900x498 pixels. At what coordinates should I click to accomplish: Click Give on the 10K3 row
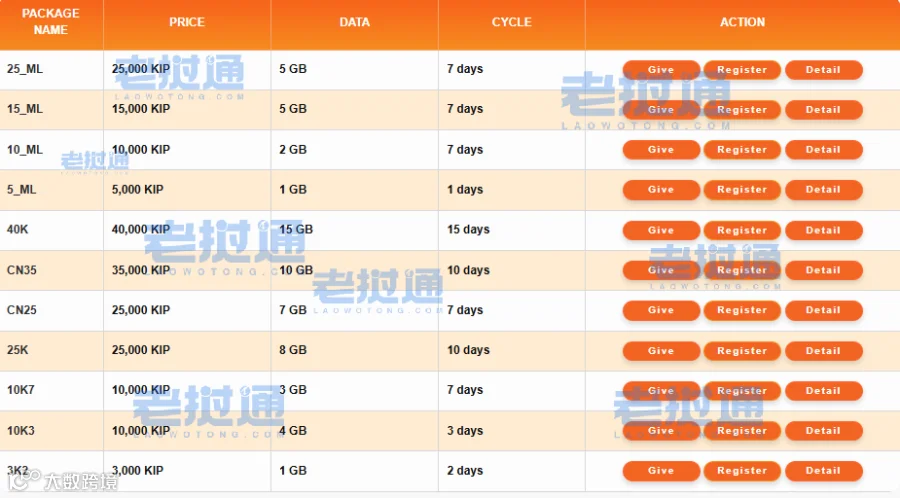click(661, 431)
